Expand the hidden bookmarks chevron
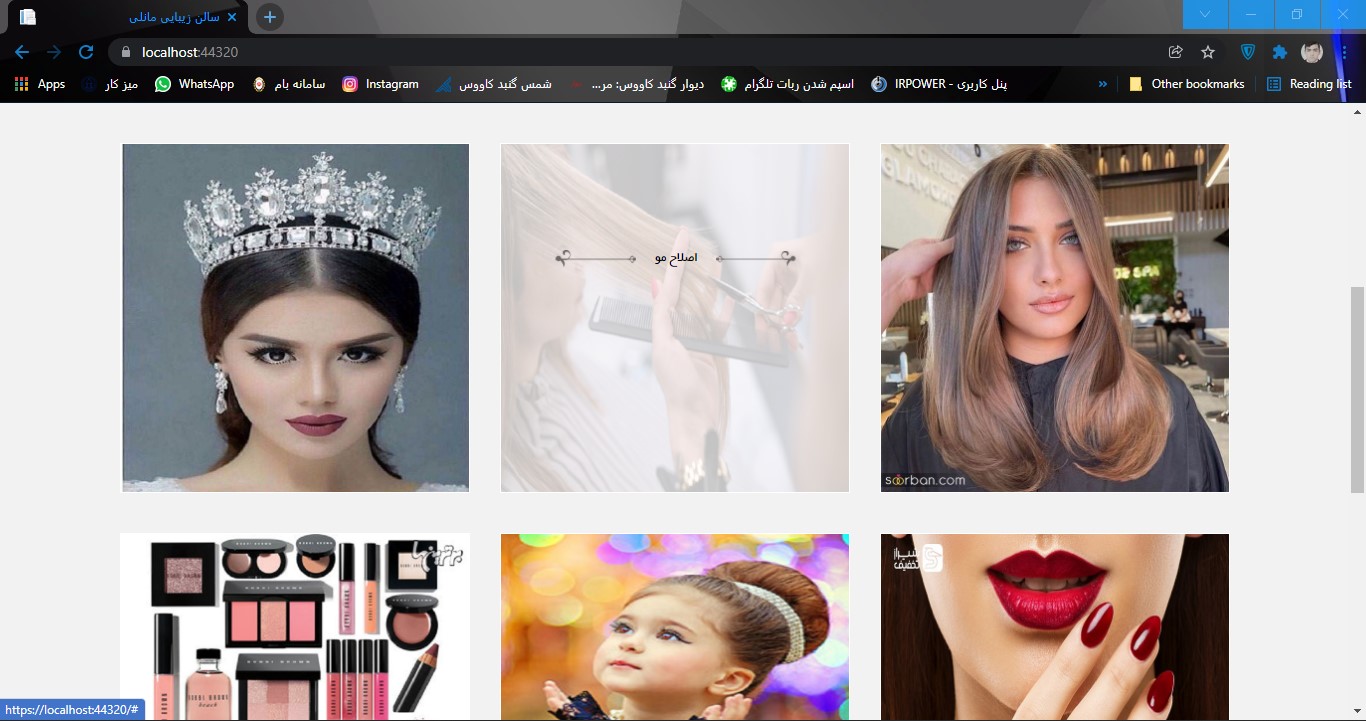Image resolution: width=1366 pixels, height=721 pixels. [1103, 84]
